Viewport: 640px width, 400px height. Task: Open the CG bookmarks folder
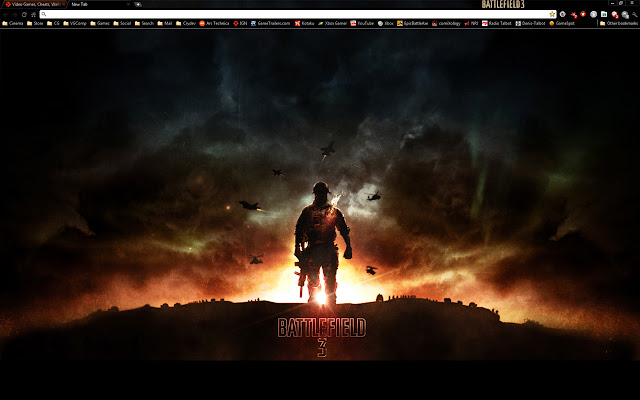tap(53, 23)
